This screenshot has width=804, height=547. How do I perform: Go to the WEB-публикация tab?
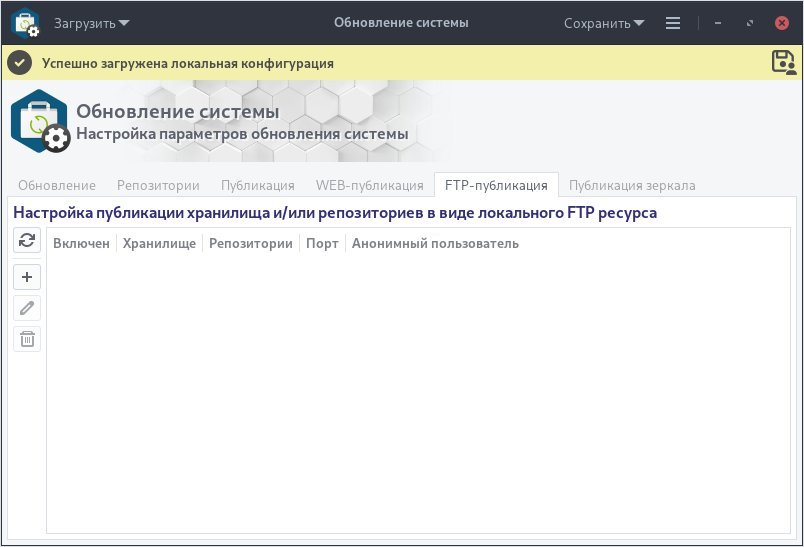tap(370, 185)
